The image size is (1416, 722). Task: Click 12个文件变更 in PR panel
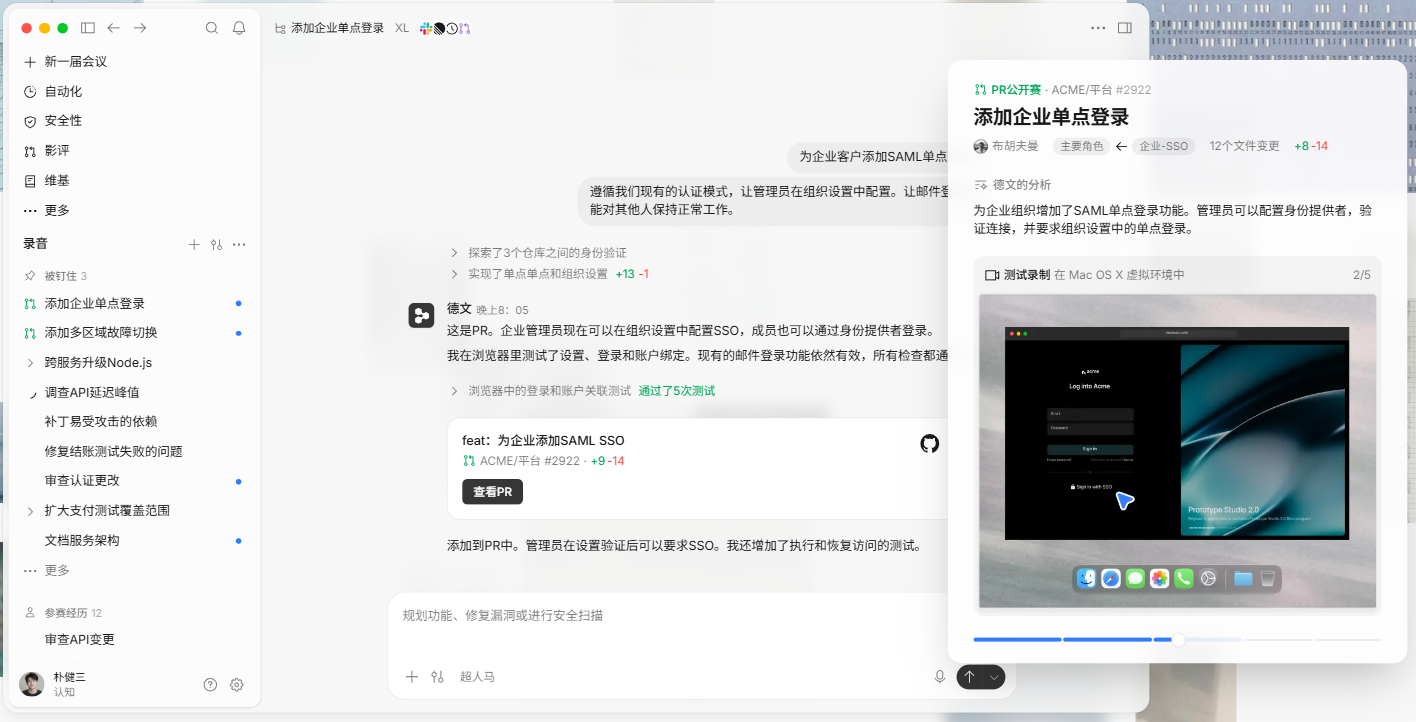coord(1244,146)
